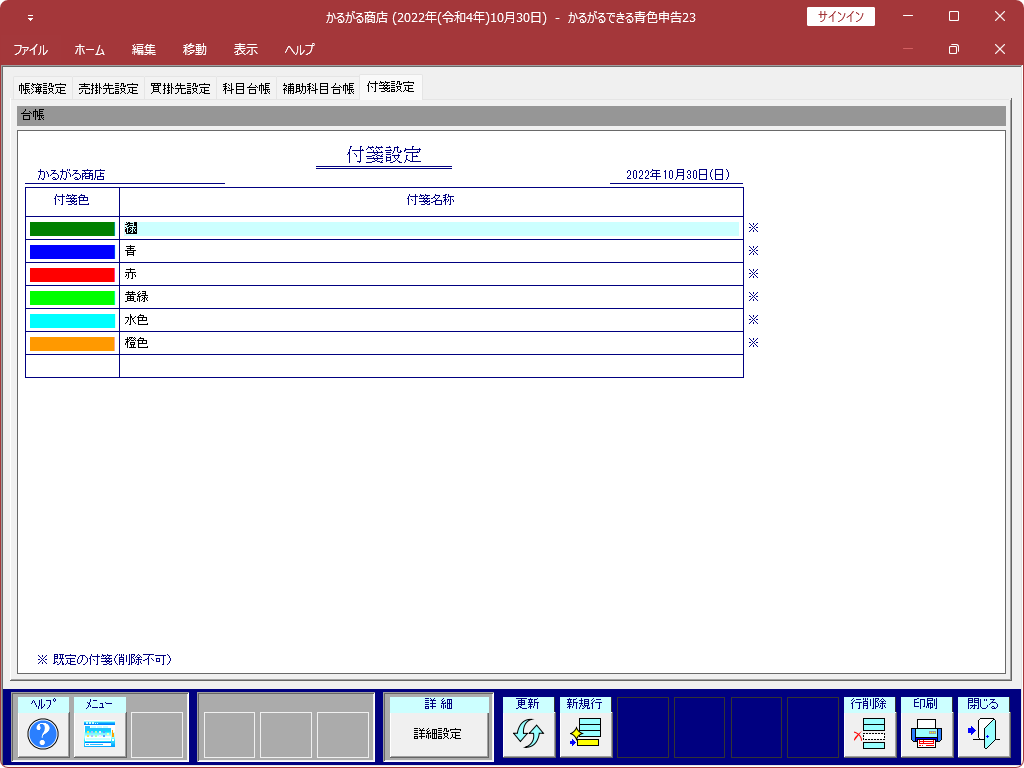Add a row with 新規行 icon
The image size is (1024, 768).
585,733
